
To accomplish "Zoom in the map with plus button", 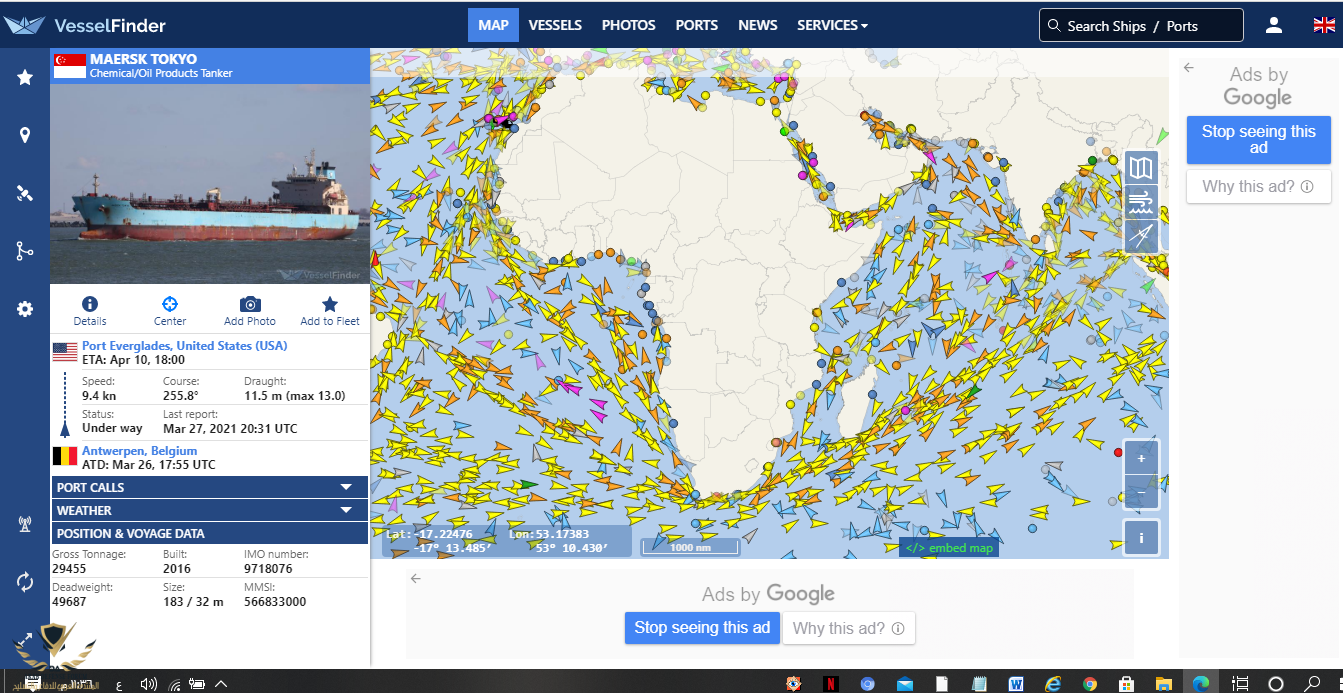I will (x=1141, y=459).
